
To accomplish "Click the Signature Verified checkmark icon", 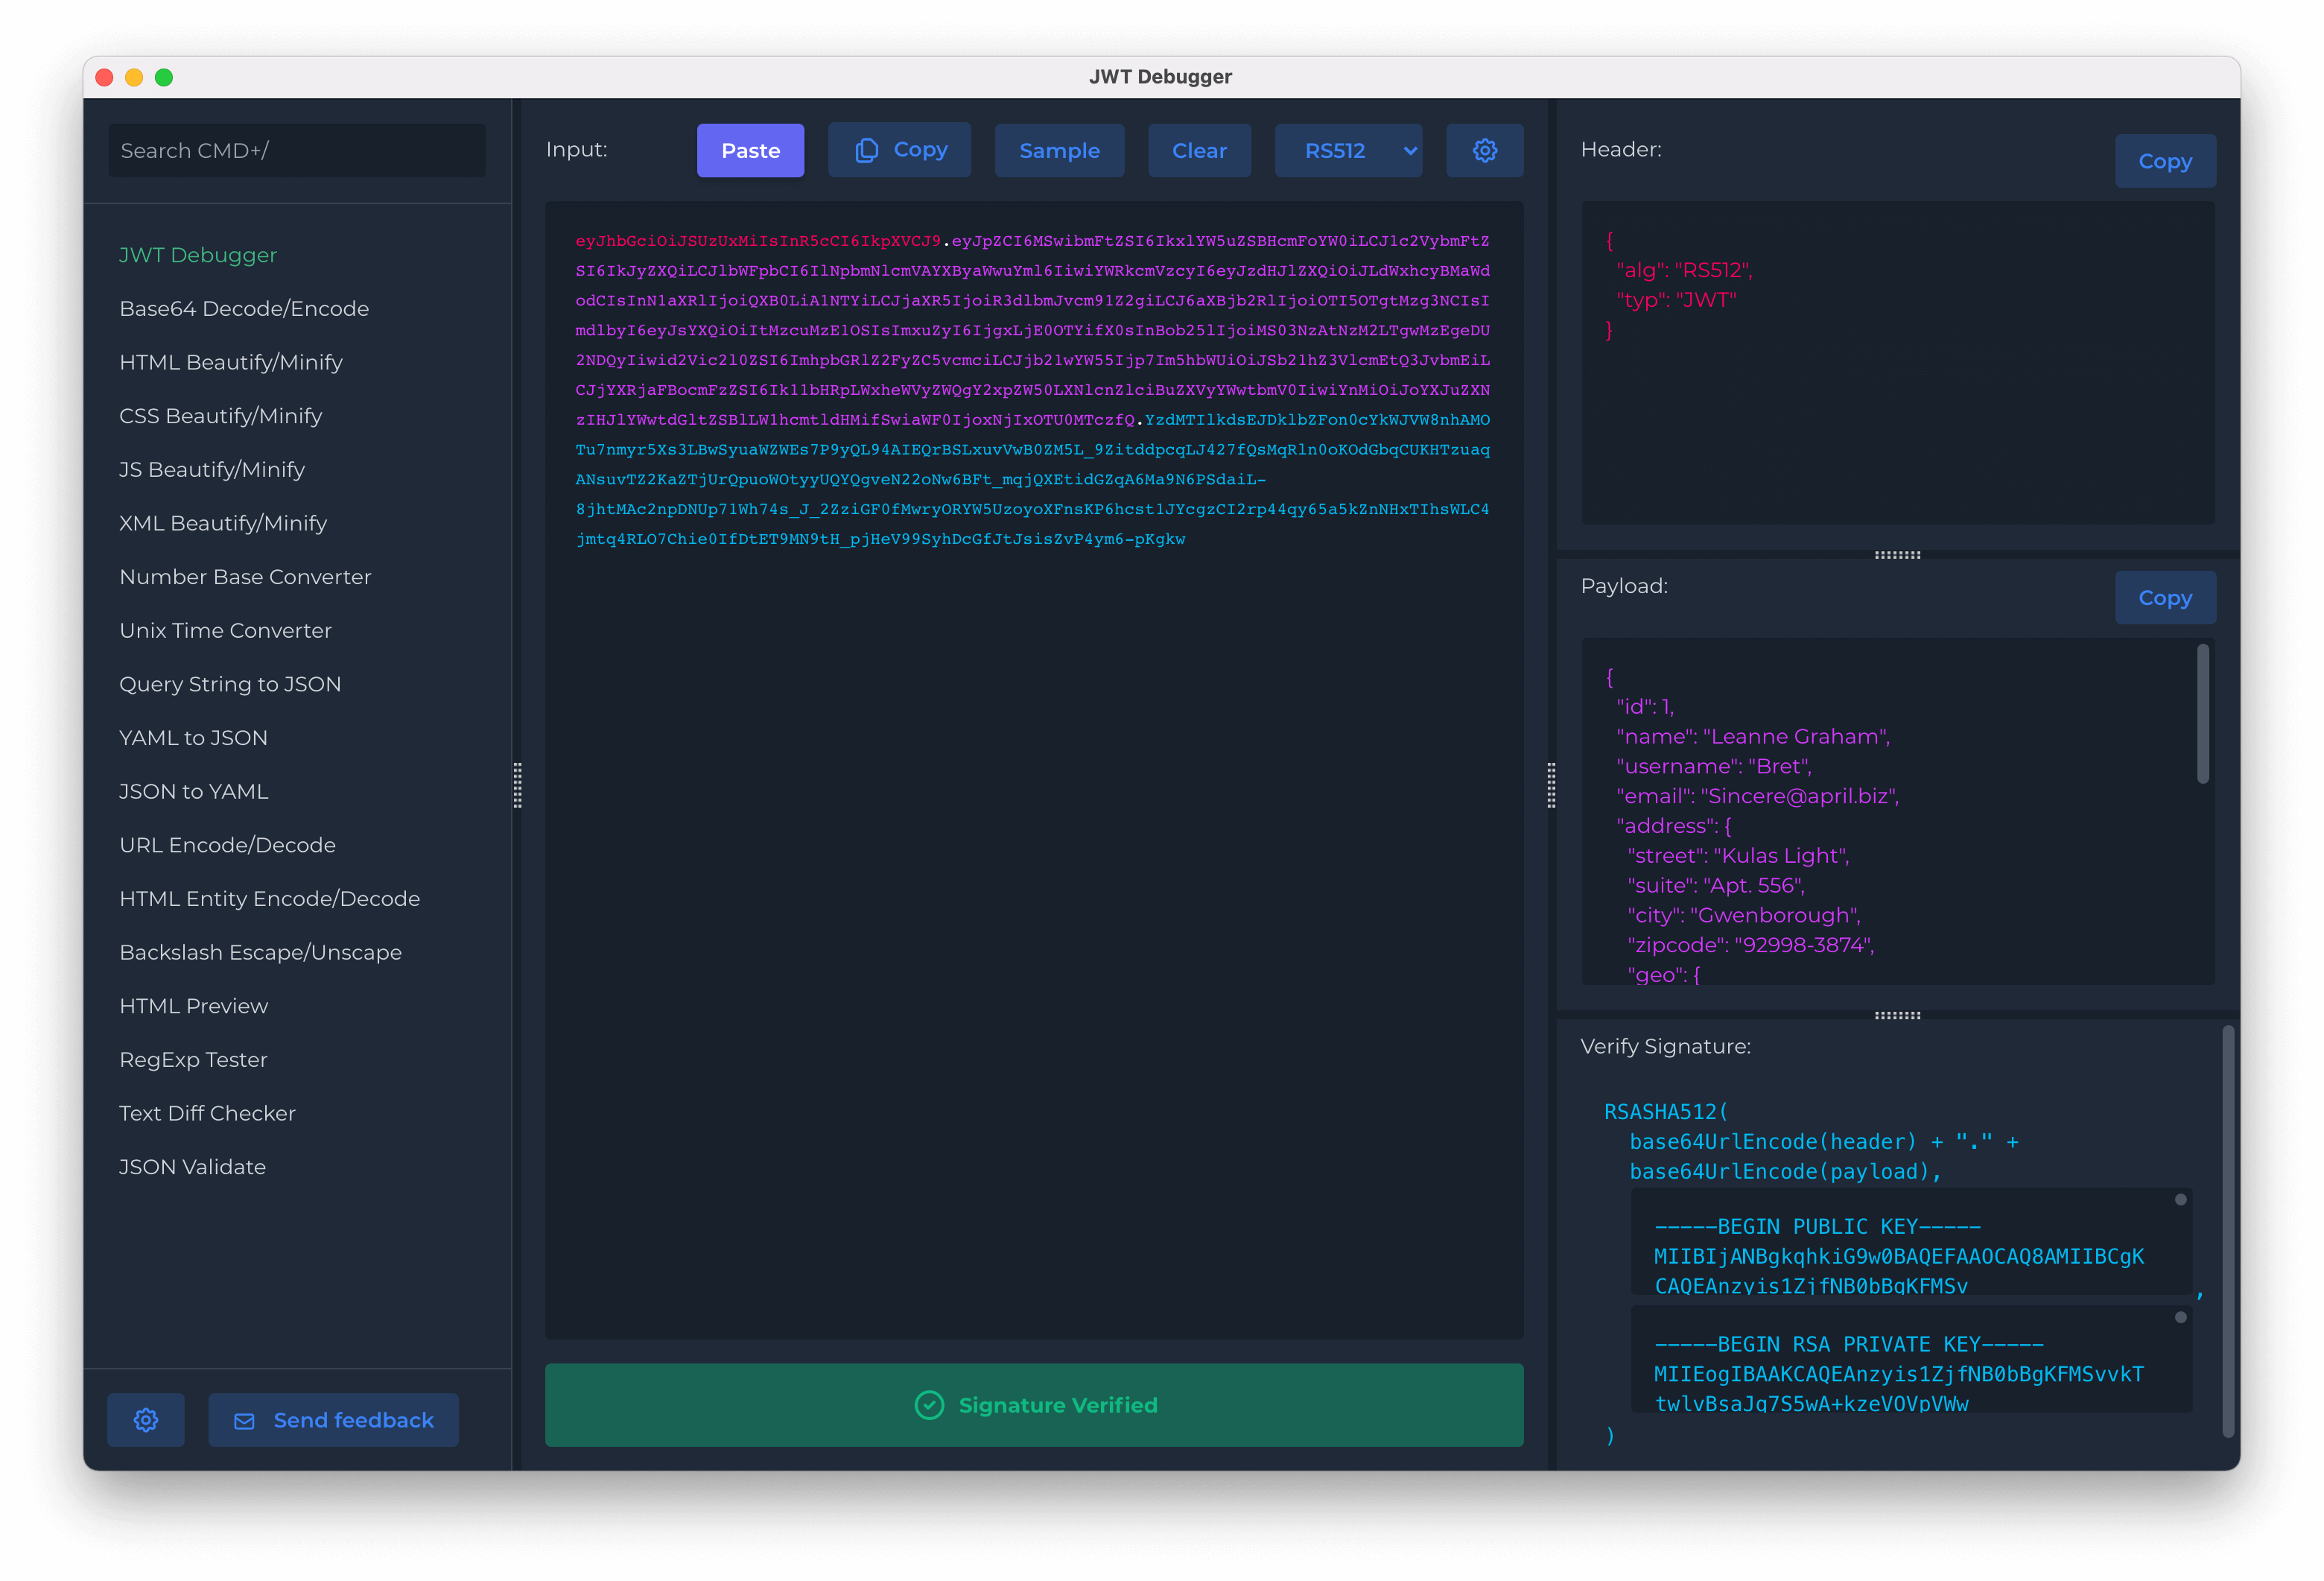I will (929, 1404).
